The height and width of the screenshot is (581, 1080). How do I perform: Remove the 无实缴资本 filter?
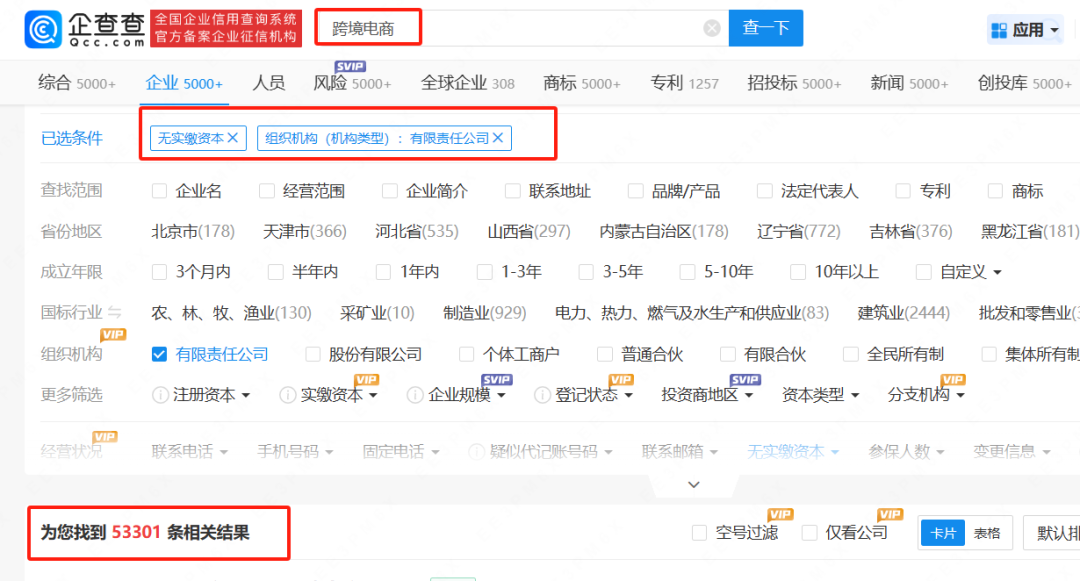click(234, 138)
